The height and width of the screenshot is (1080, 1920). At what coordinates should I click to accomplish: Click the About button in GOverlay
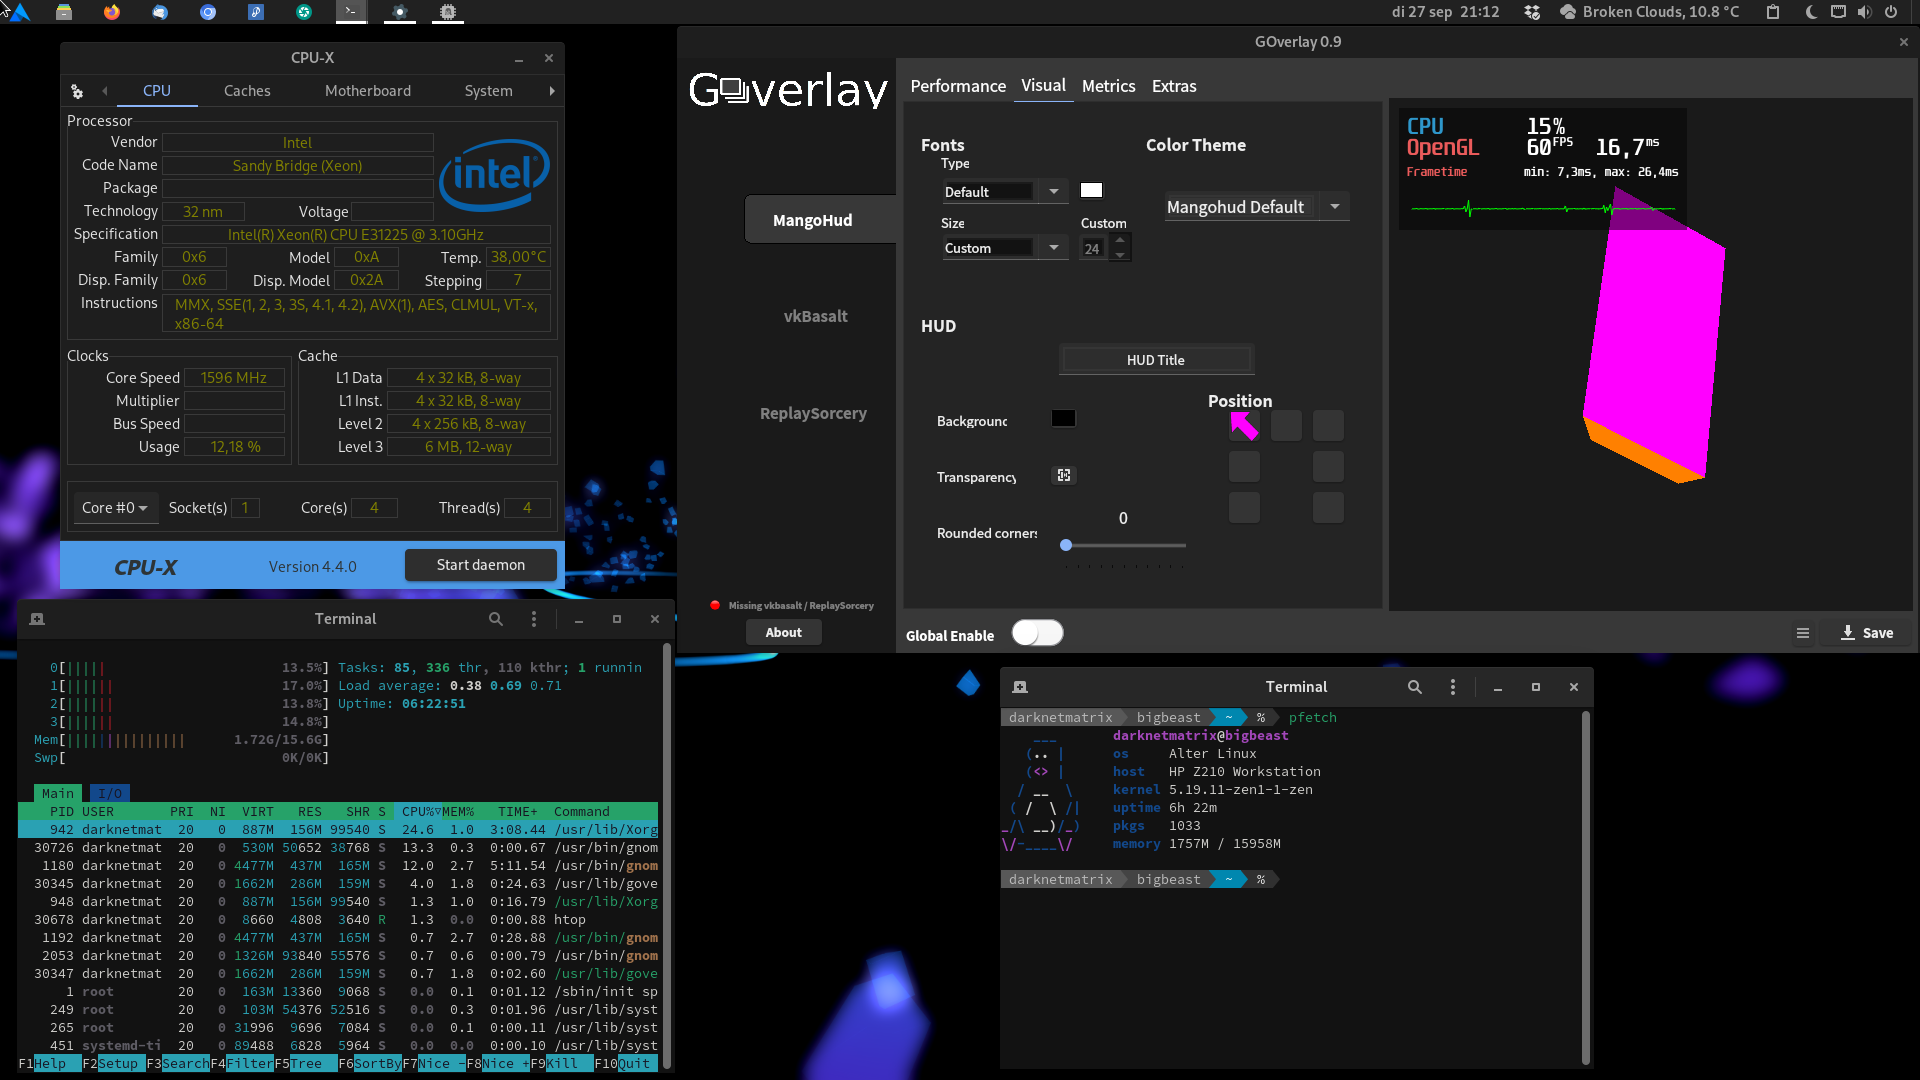[783, 632]
